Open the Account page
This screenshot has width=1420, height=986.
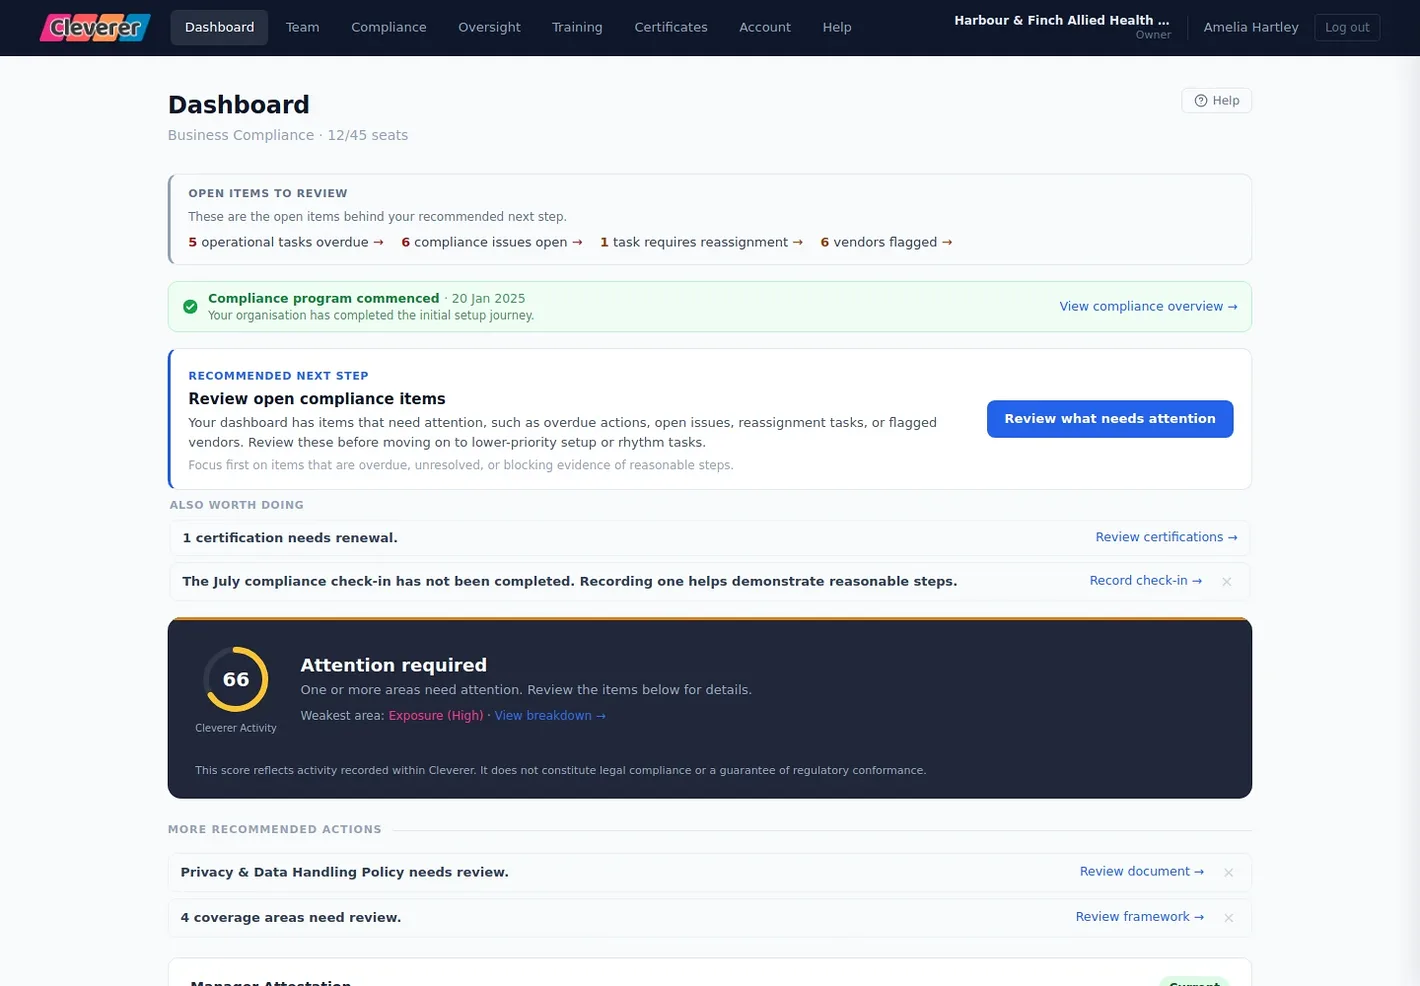click(765, 27)
